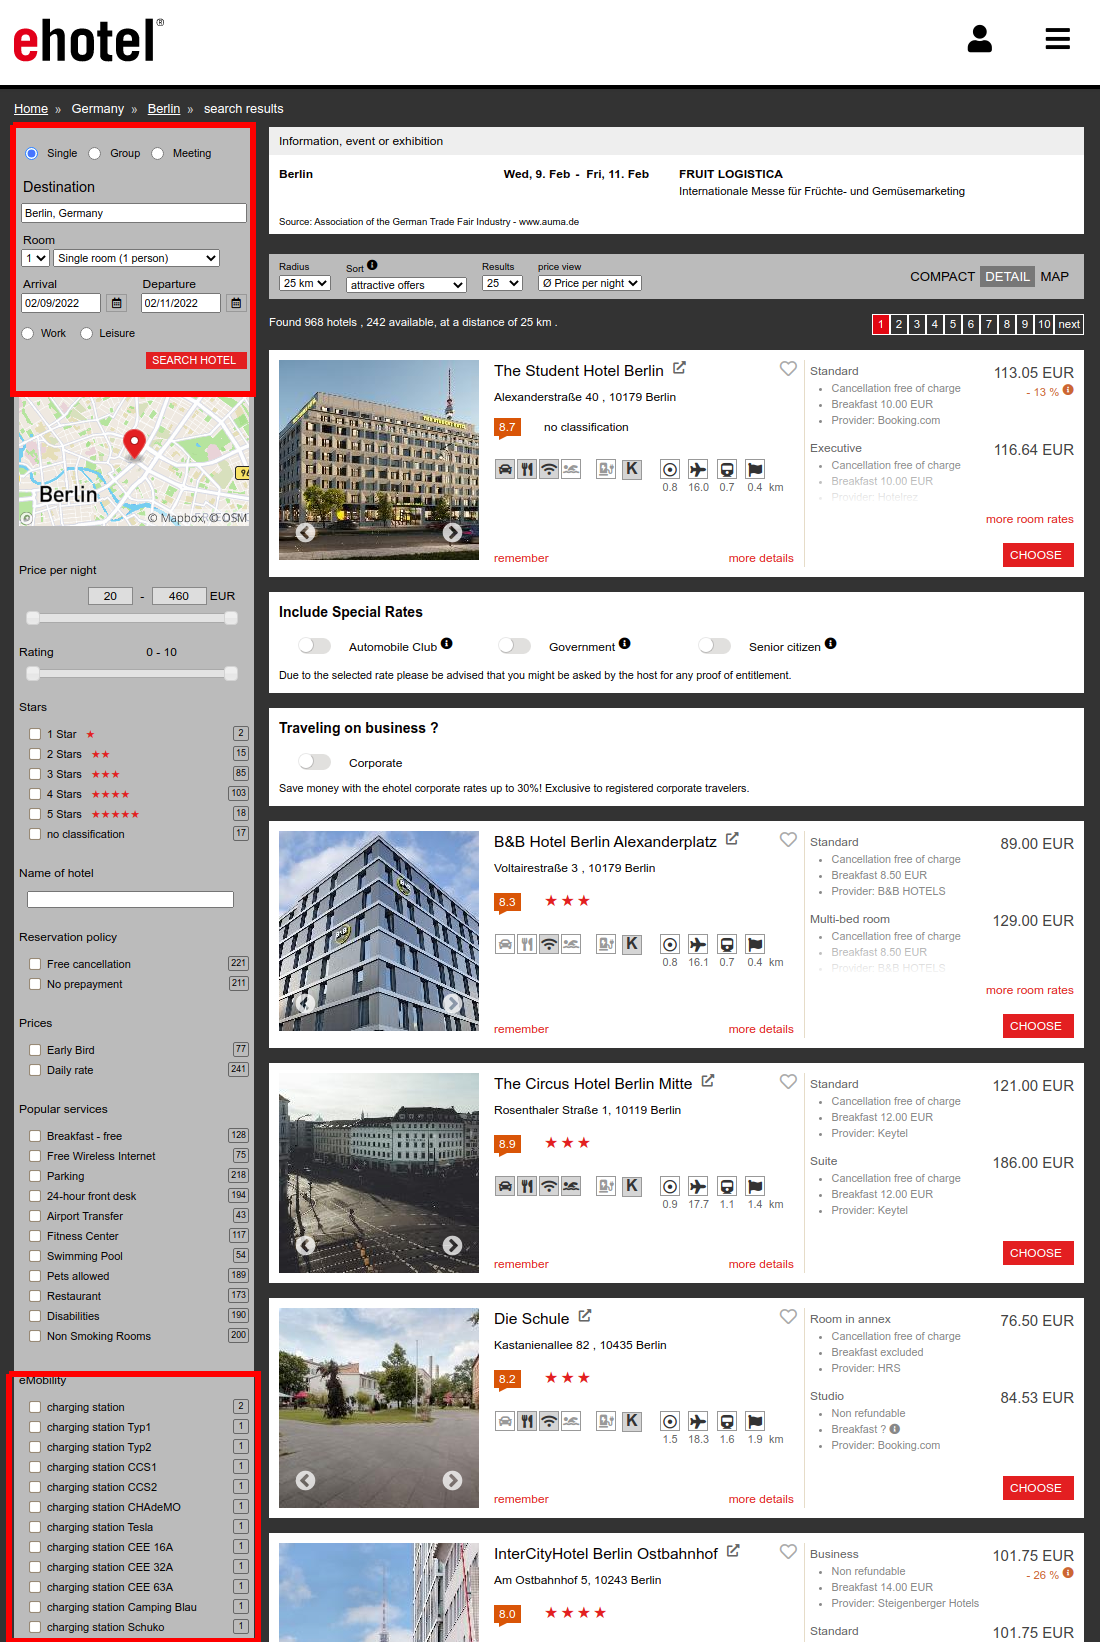Select the Work travel purpose

(x=27, y=333)
